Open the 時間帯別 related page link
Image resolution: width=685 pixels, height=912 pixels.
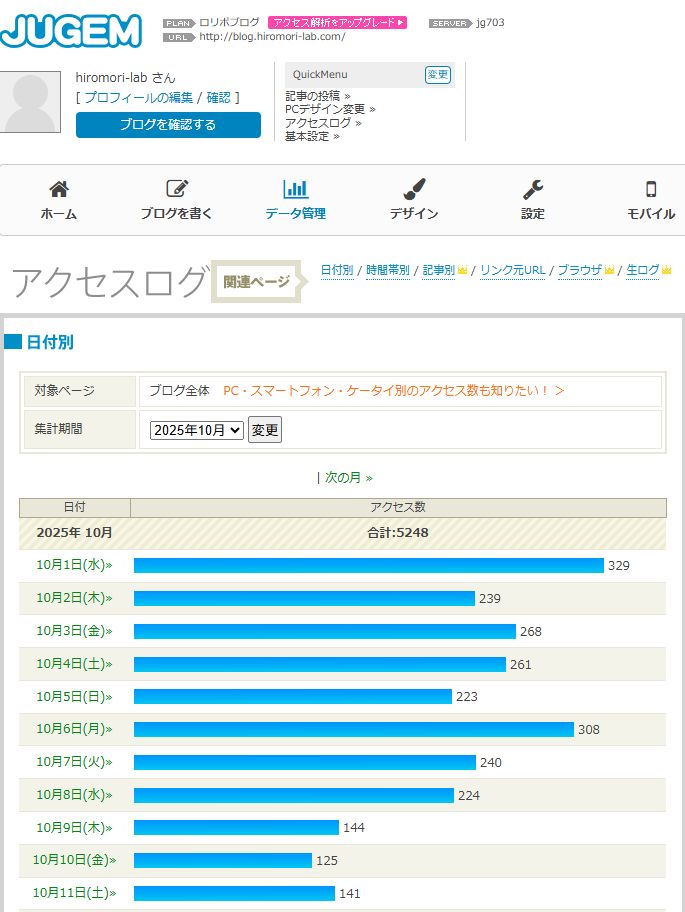(387, 270)
